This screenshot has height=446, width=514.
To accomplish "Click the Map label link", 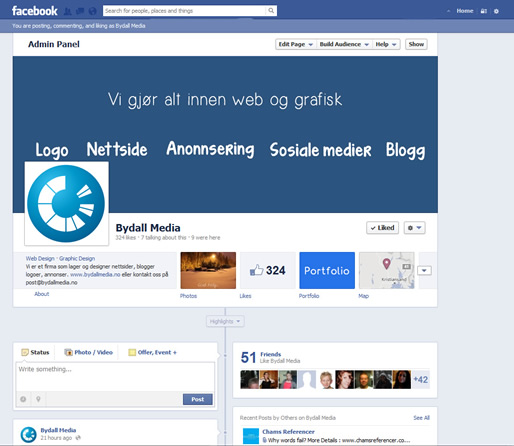I will (364, 296).
